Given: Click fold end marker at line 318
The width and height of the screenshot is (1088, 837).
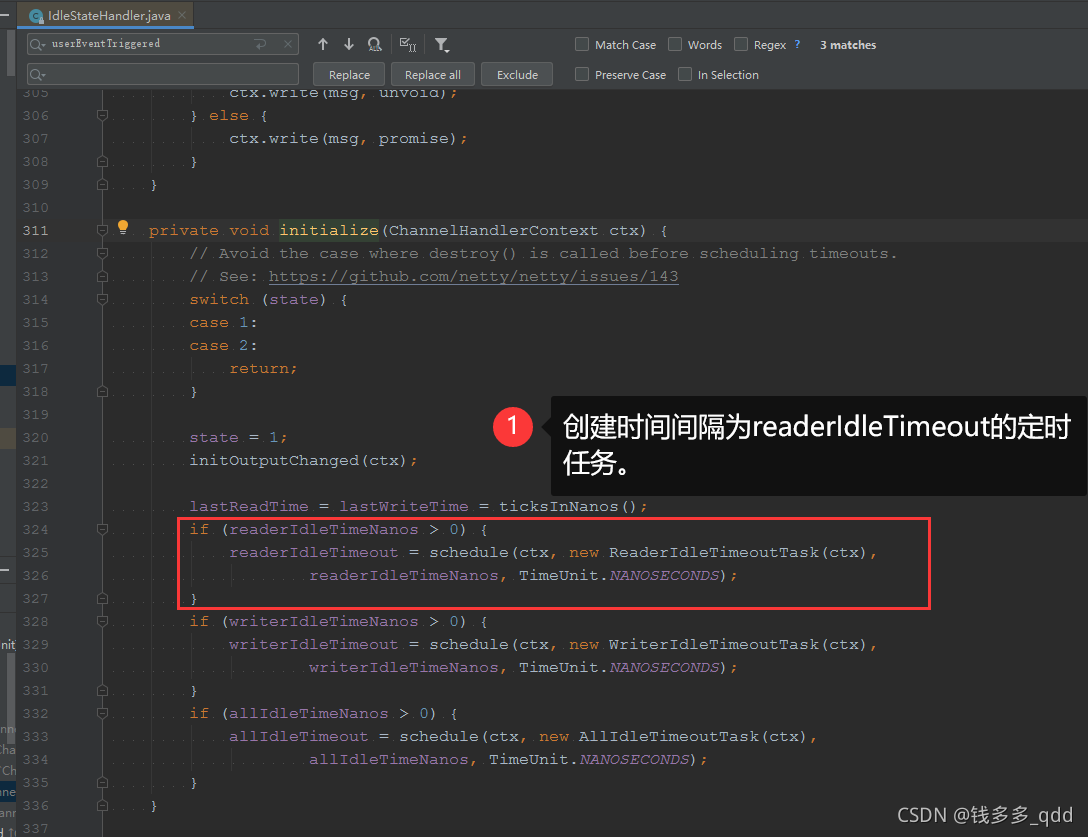Looking at the screenshot, I should (x=102, y=391).
